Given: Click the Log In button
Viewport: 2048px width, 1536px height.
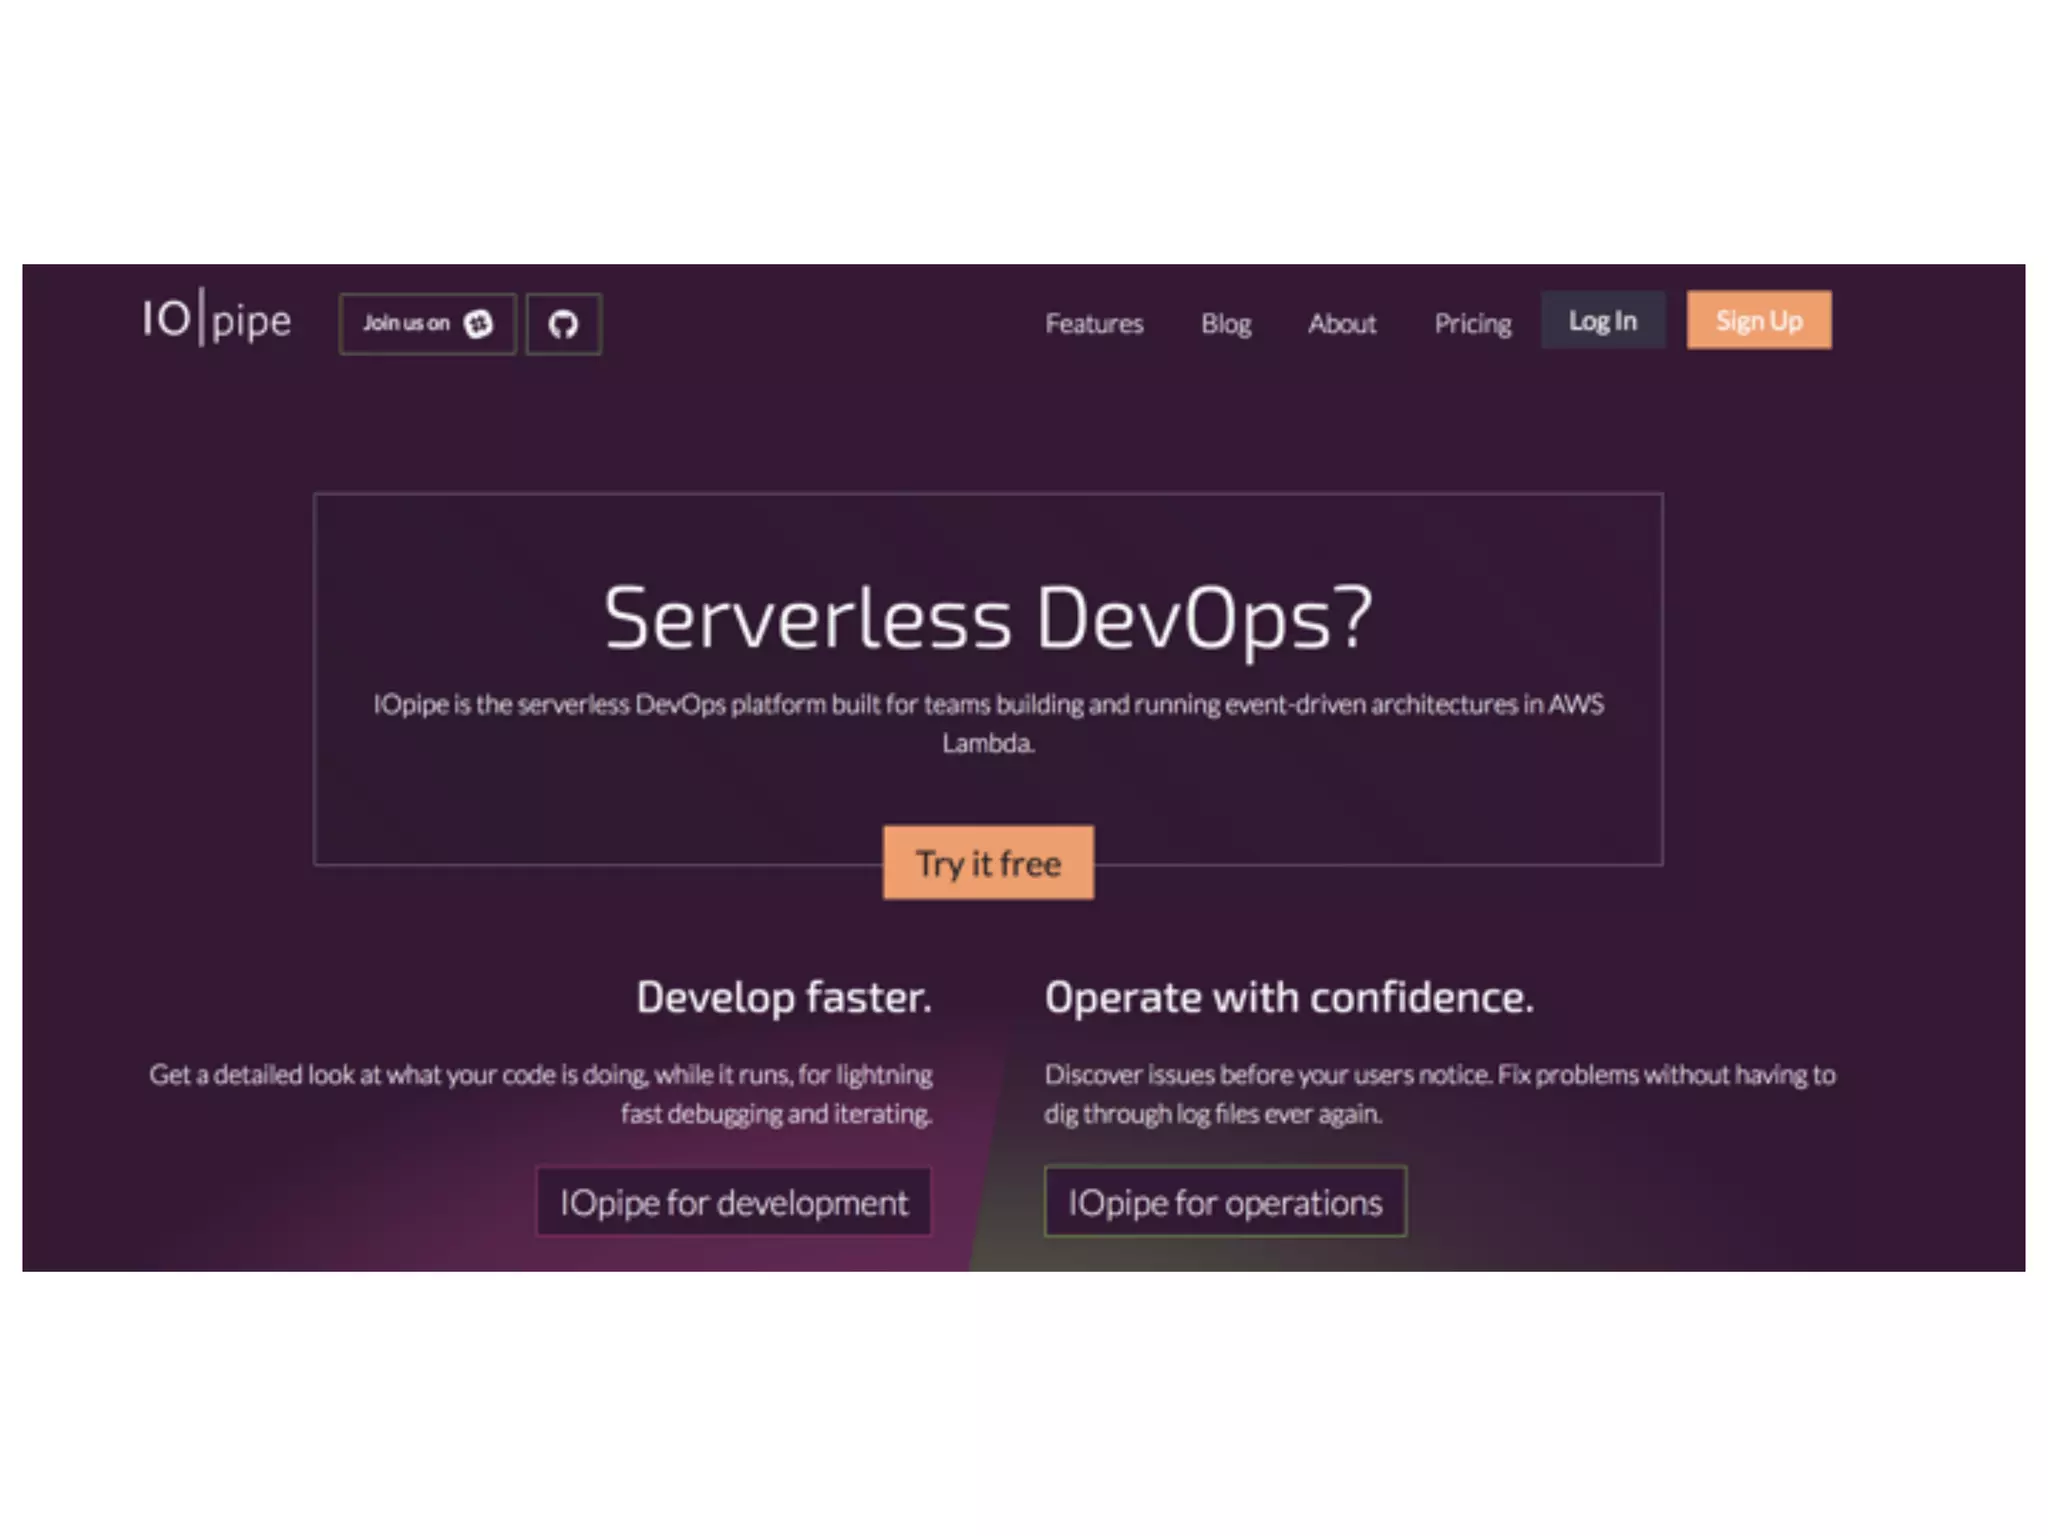Looking at the screenshot, I should tap(1602, 321).
